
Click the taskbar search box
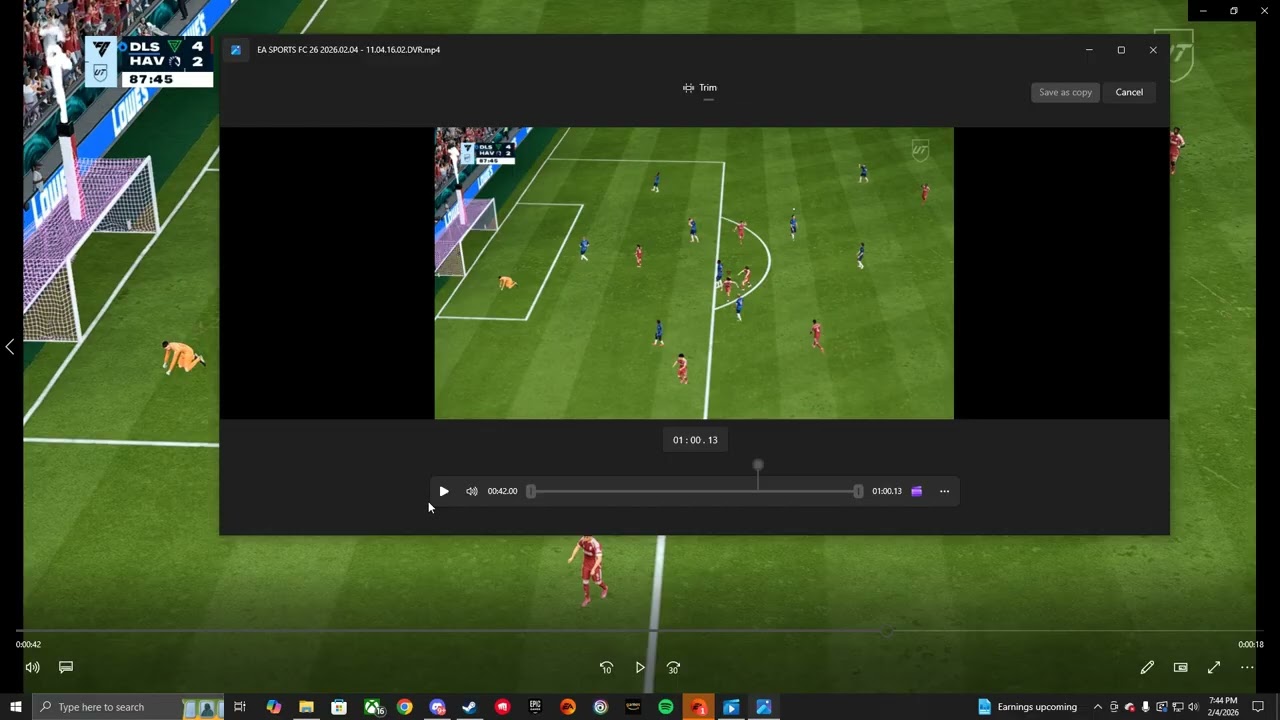(128, 707)
